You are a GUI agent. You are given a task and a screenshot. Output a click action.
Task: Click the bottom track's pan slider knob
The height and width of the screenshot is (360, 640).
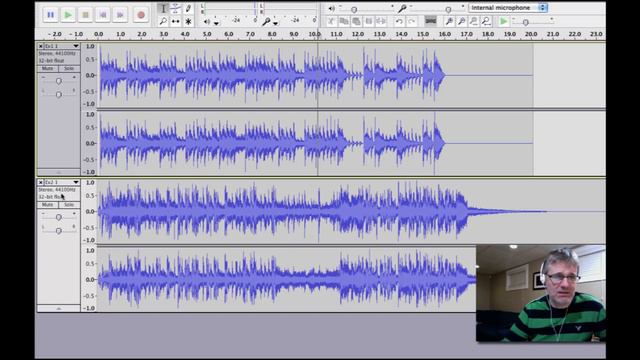(x=59, y=231)
